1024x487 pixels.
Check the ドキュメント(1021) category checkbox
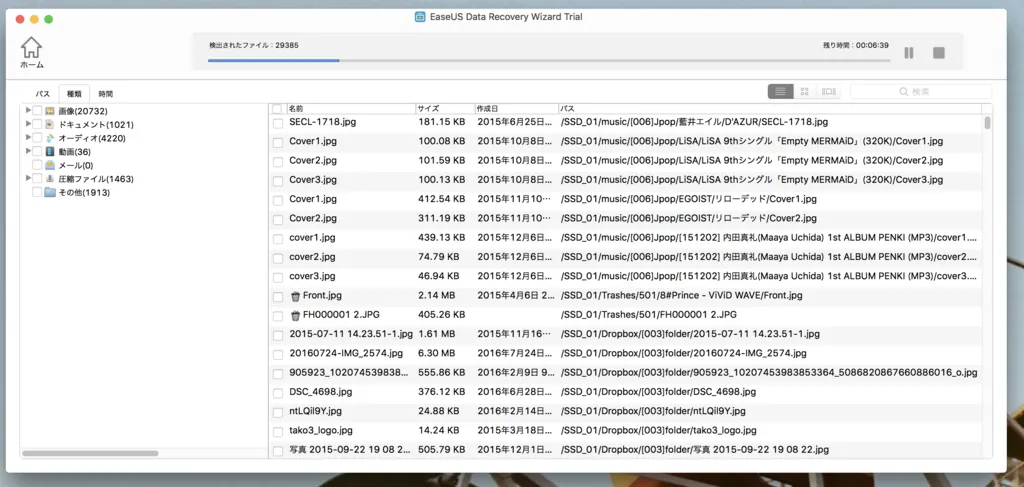tap(37, 124)
